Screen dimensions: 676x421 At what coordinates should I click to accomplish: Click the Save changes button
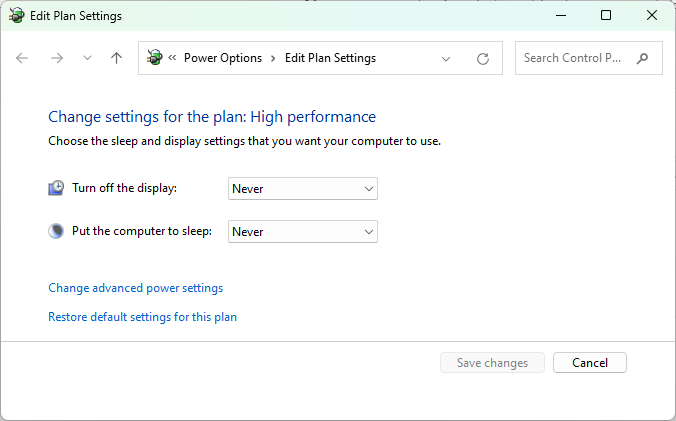492,363
